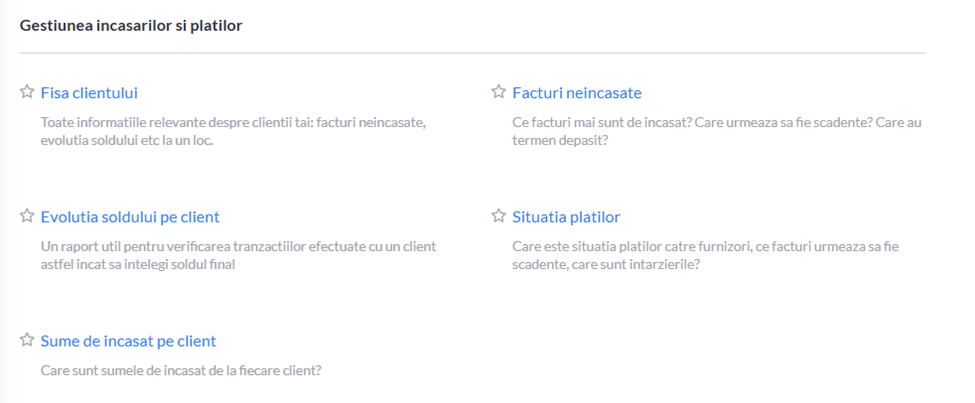Toggle favorite star for Evolutia soldului pe client

(x=27, y=216)
